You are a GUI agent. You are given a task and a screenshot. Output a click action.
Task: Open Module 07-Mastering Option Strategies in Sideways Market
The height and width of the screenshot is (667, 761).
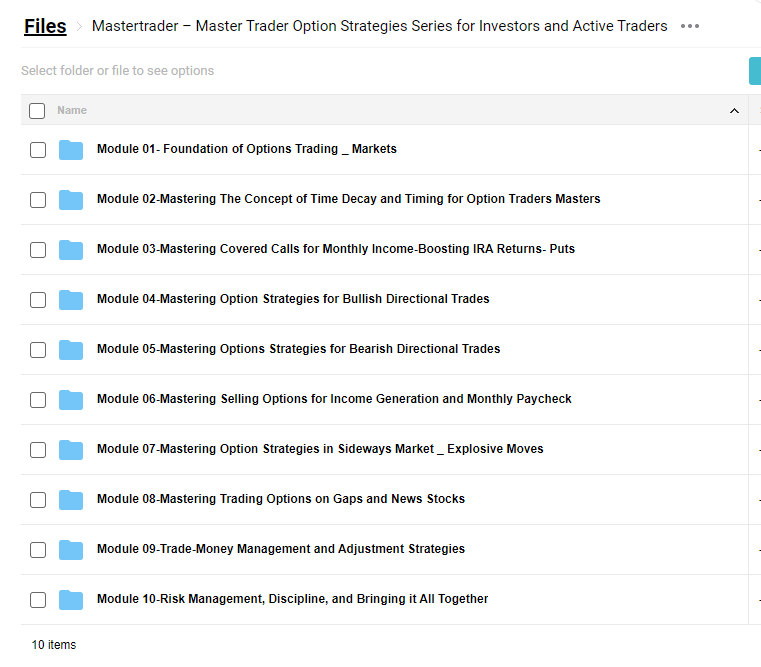320,449
